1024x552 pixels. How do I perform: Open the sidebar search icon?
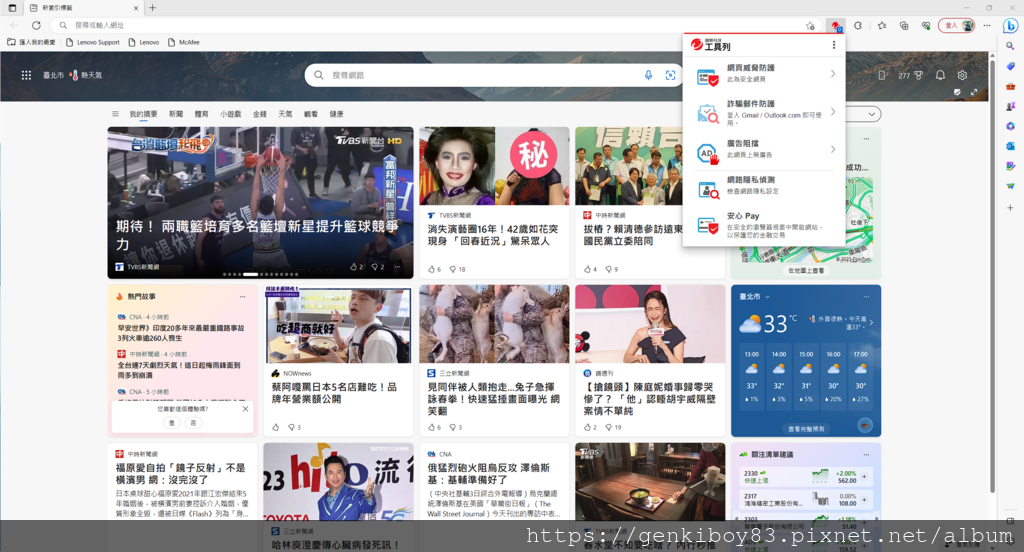[x=1010, y=46]
